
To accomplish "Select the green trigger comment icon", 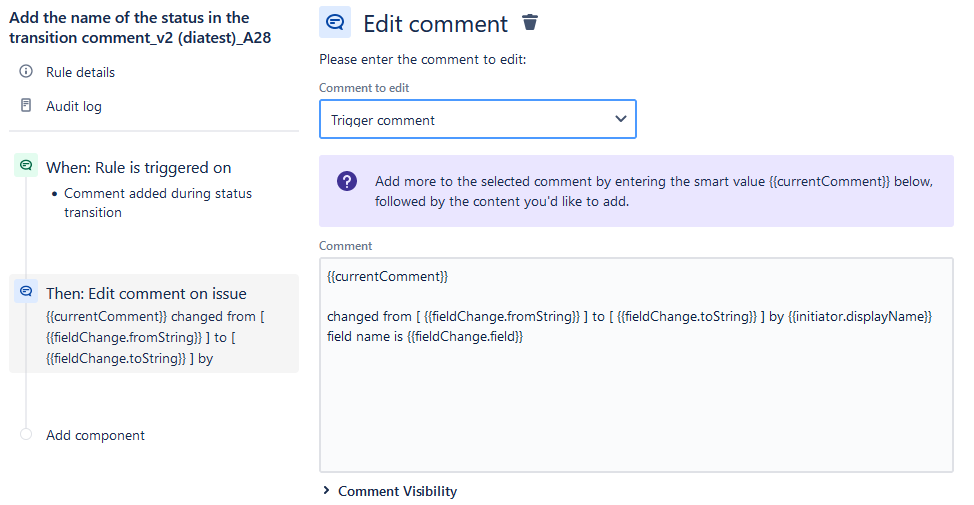I will click(x=26, y=166).
